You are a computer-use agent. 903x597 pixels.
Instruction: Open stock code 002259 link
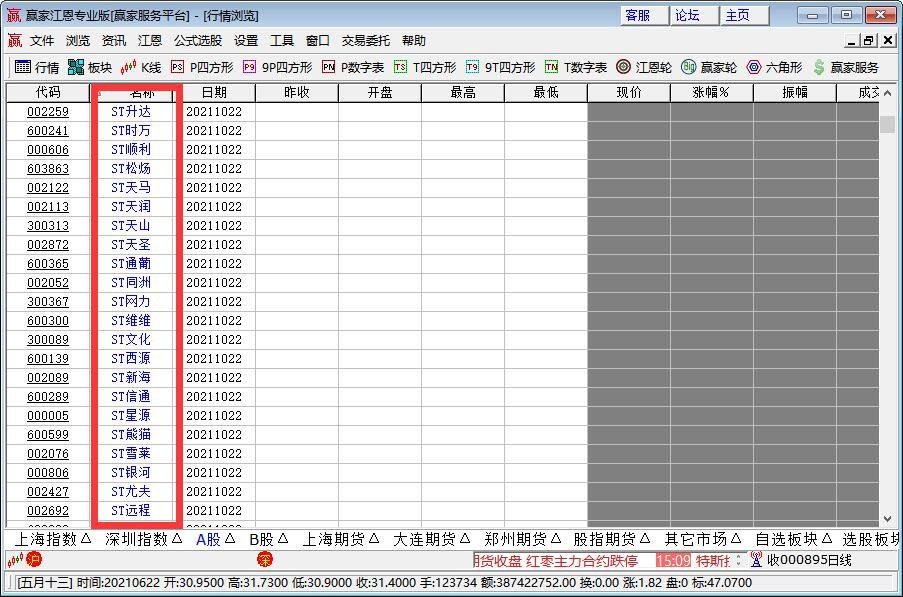click(x=48, y=112)
